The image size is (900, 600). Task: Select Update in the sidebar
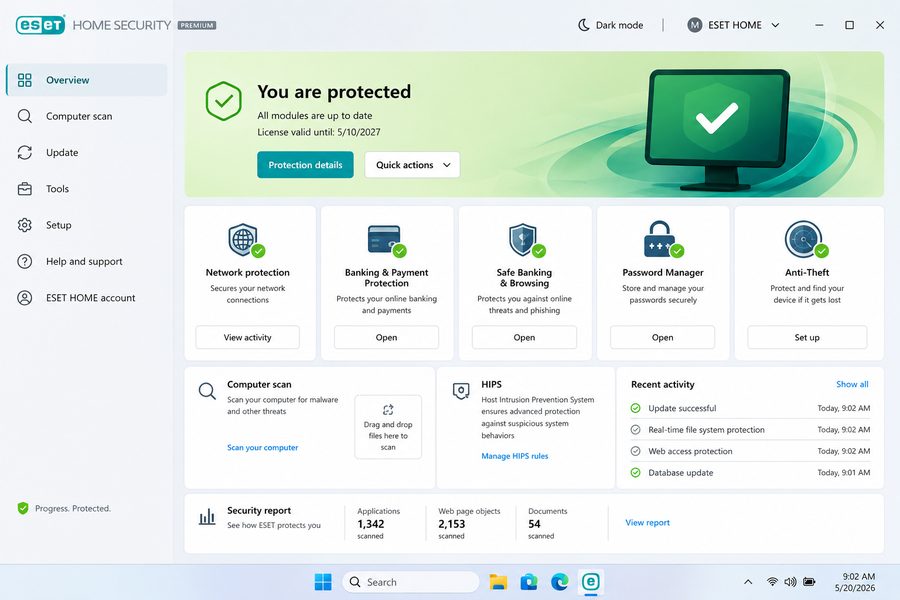coord(87,152)
